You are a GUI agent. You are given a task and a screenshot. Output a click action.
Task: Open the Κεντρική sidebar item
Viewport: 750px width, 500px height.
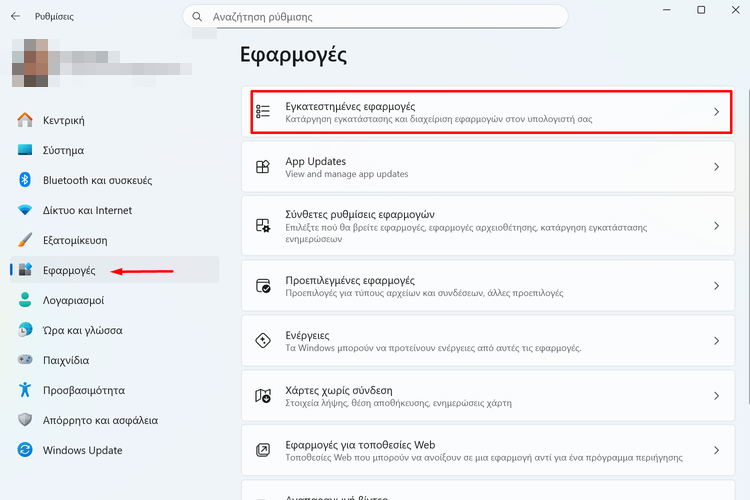(x=63, y=120)
